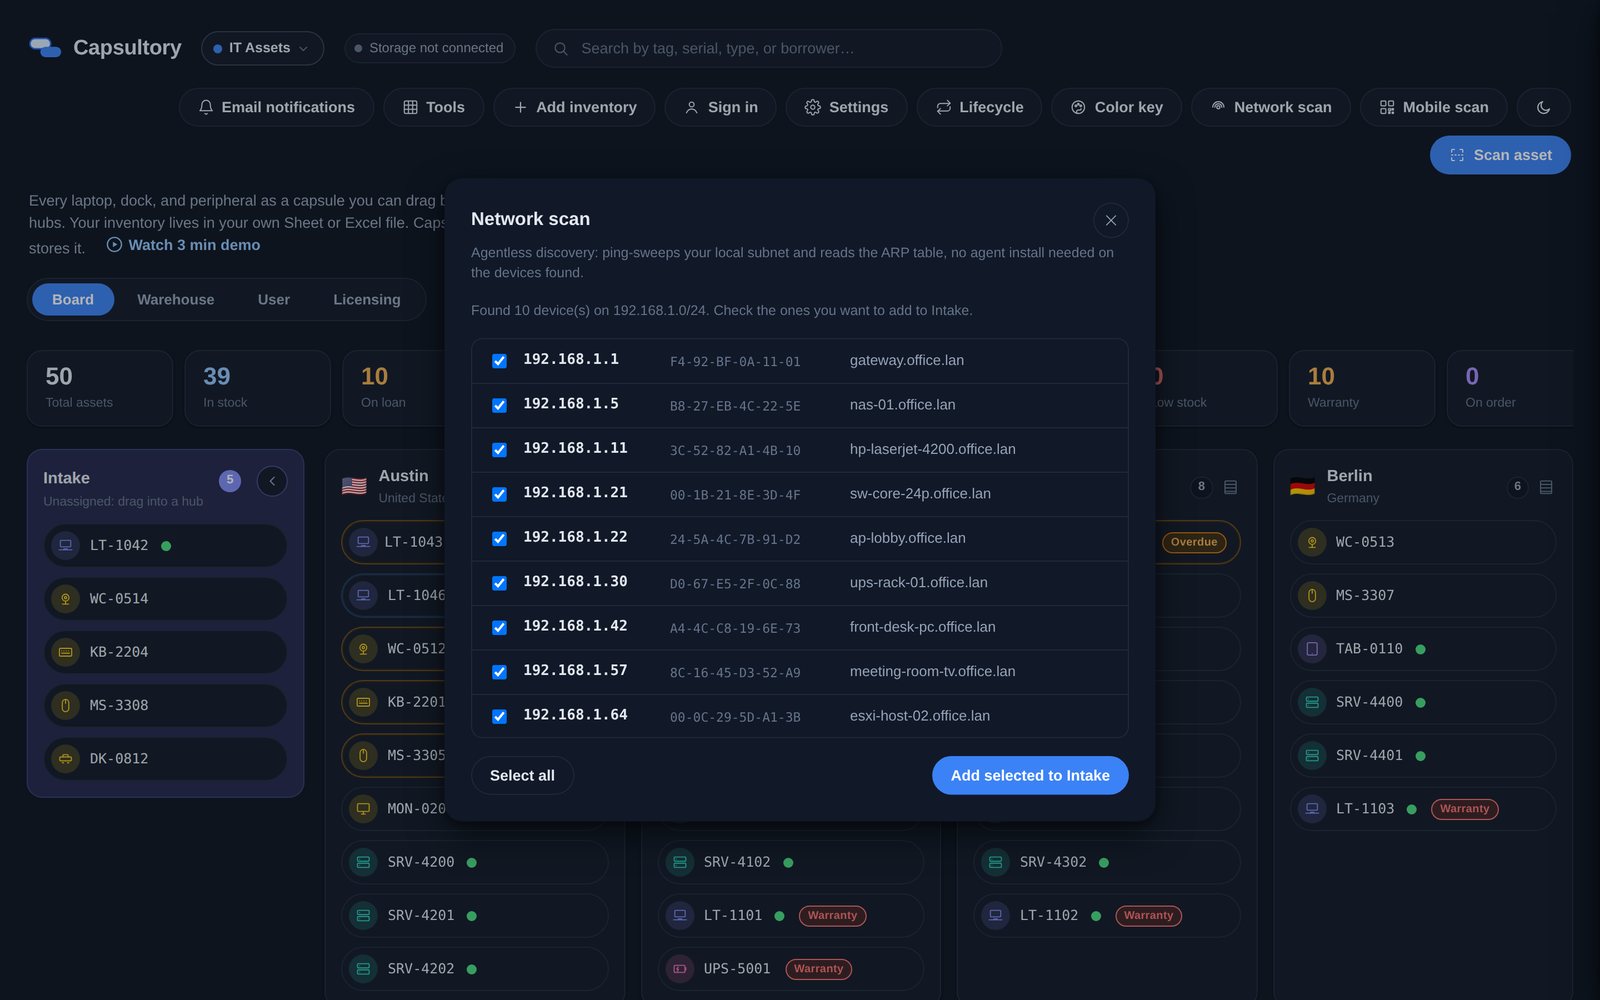Switch to the Warehouse tab
This screenshot has height=1000, width=1600.
(175, 299)
